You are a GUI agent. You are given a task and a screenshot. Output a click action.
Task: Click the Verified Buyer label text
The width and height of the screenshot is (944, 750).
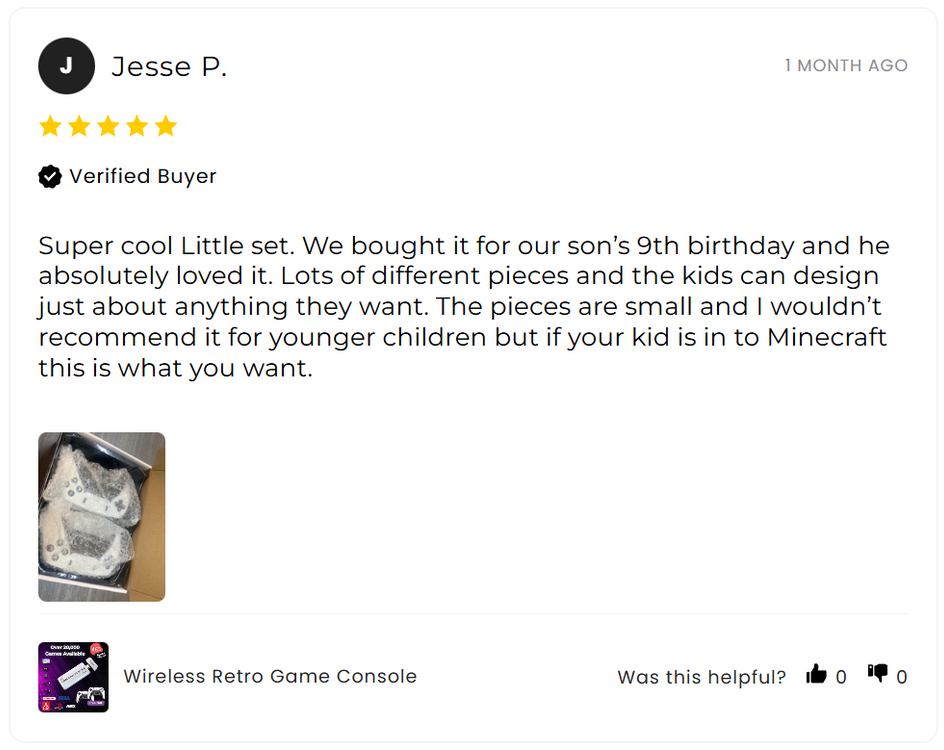(142, 177)
